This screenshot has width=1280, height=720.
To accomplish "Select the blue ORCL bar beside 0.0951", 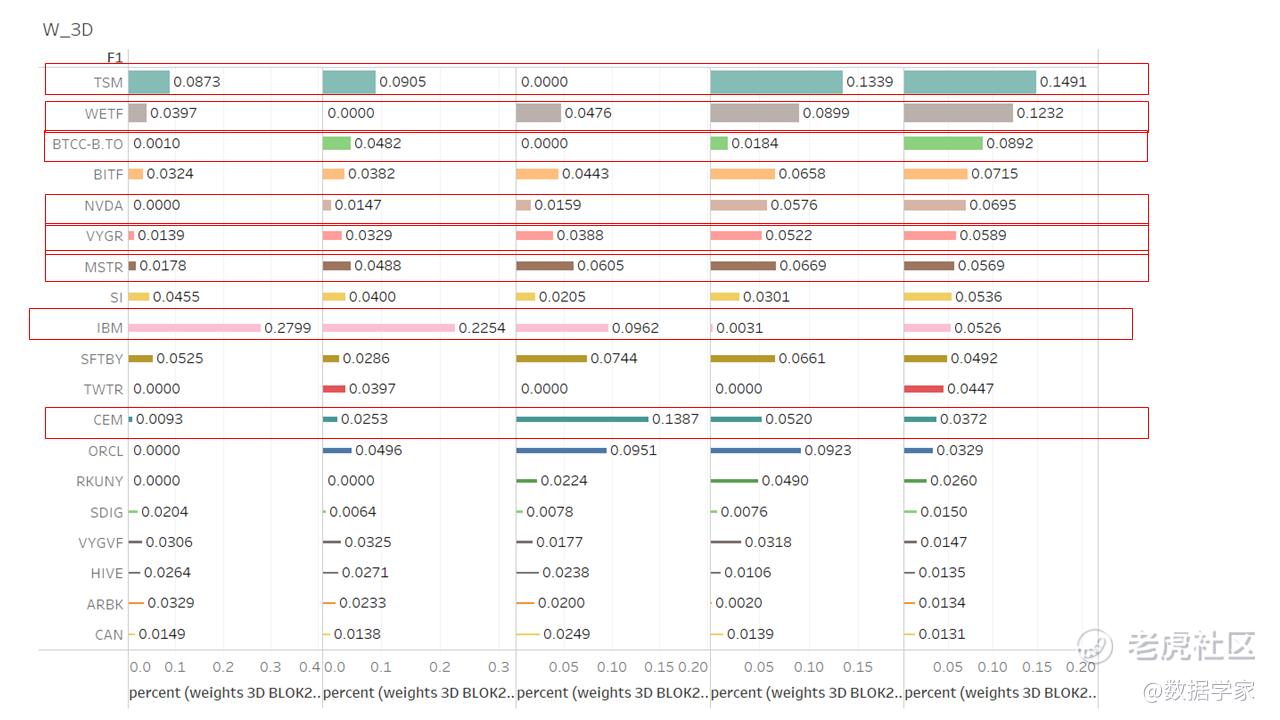I will point(562,450).
